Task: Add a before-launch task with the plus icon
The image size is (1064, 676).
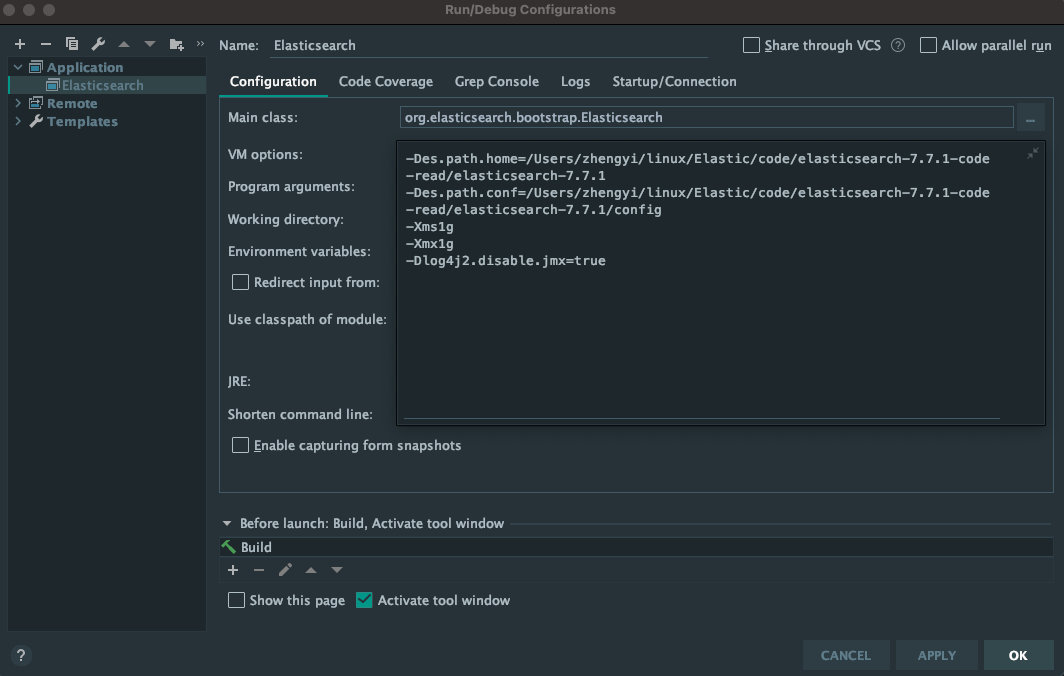Action: click(x=233, y=570)
